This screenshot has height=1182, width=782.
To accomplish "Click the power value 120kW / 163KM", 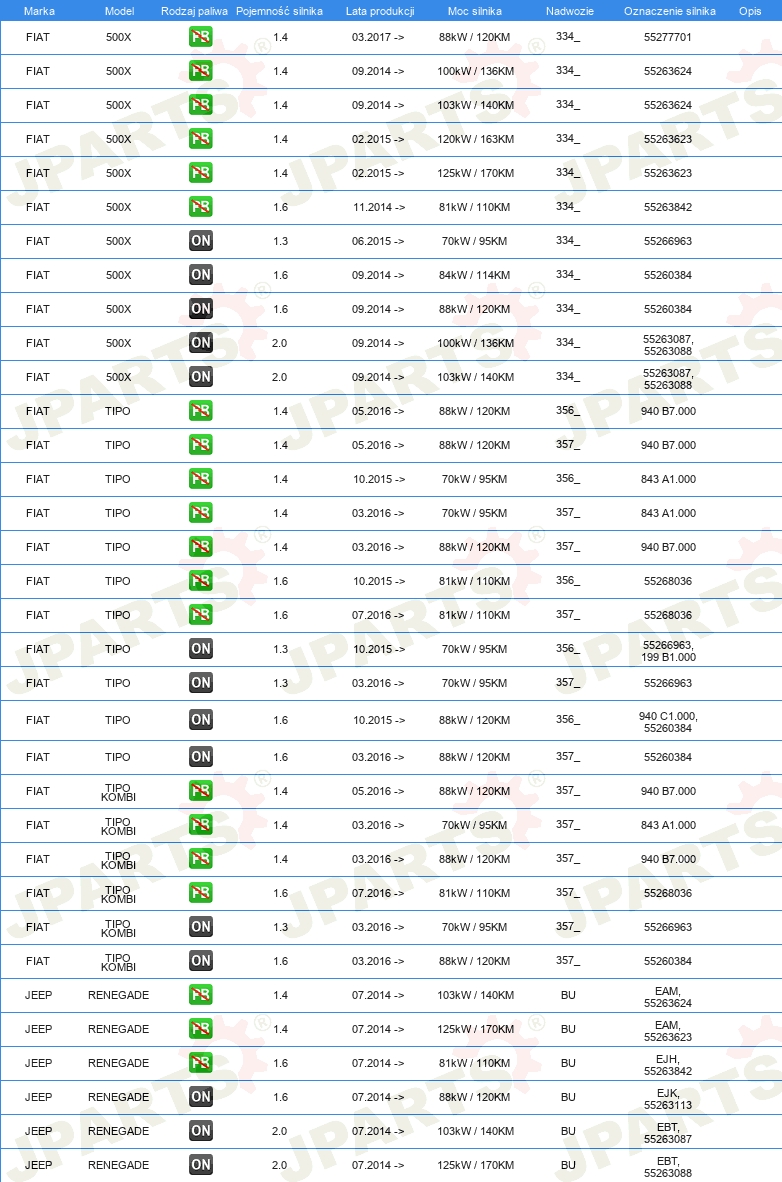I will 475,139.
